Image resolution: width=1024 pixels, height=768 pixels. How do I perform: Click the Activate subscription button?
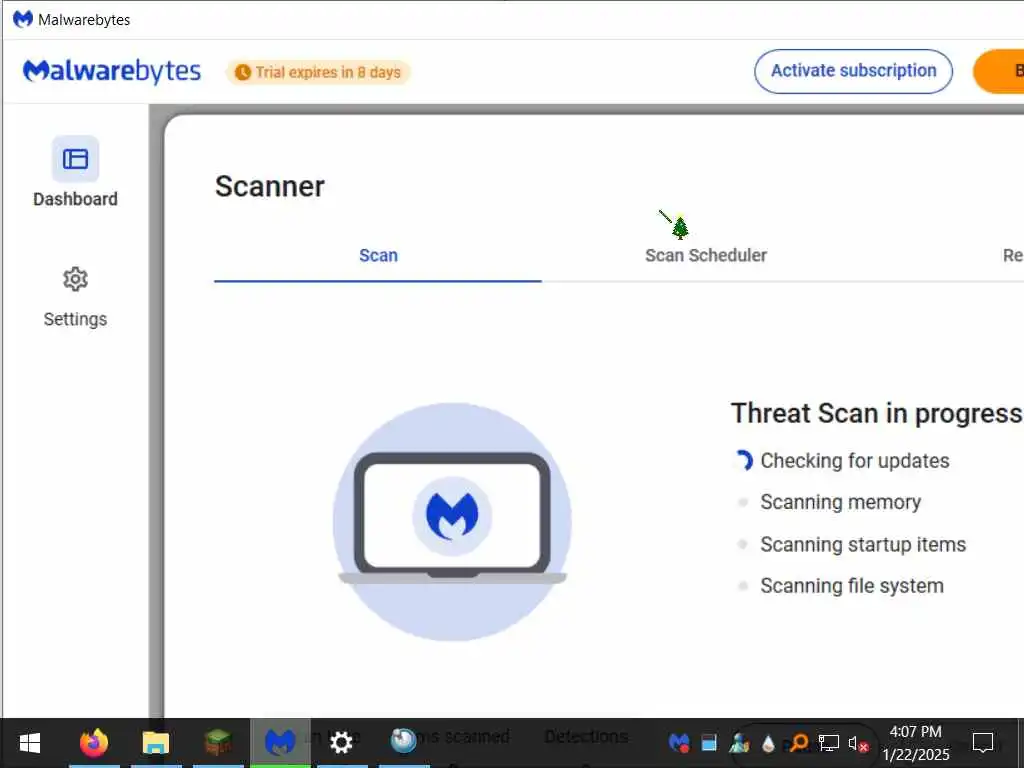tap(853, 71)
